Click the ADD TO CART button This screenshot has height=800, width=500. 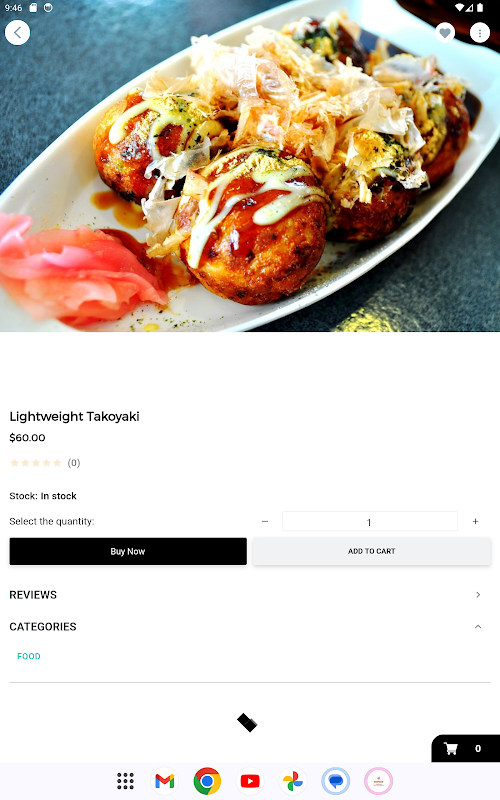(371, 551)
